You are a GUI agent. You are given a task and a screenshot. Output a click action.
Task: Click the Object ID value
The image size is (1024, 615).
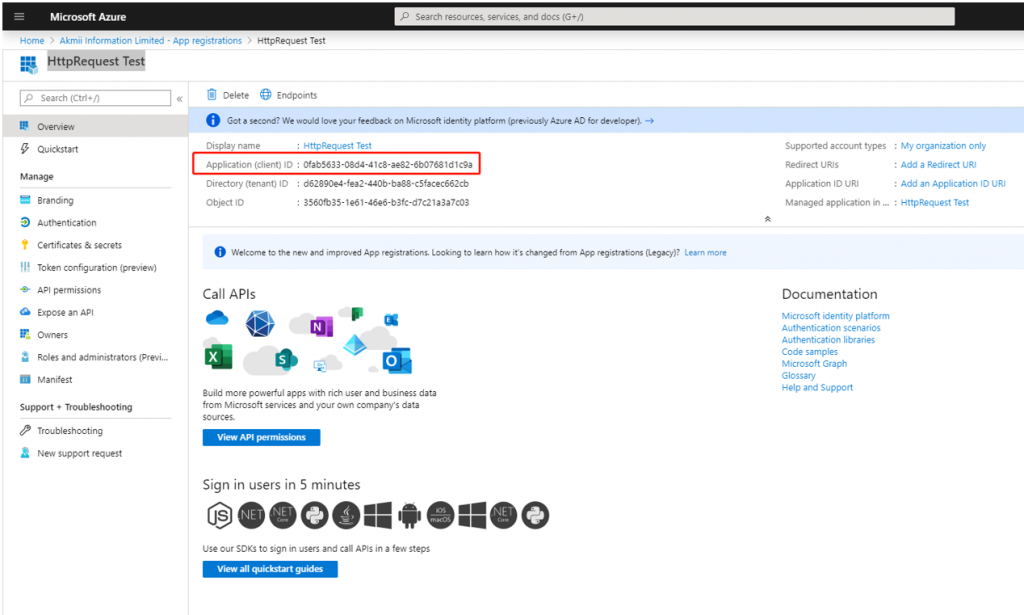386,202
